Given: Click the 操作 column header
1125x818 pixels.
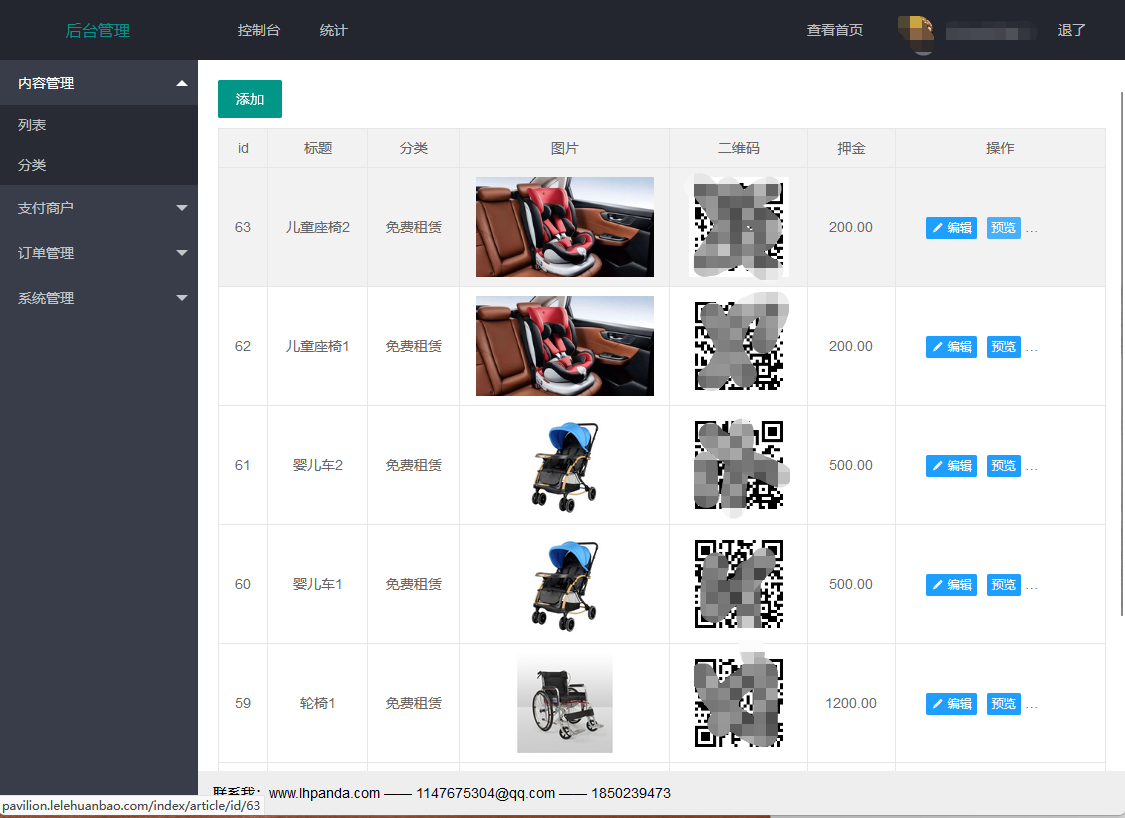Looking at the screenshot, I should [1000, 148].
